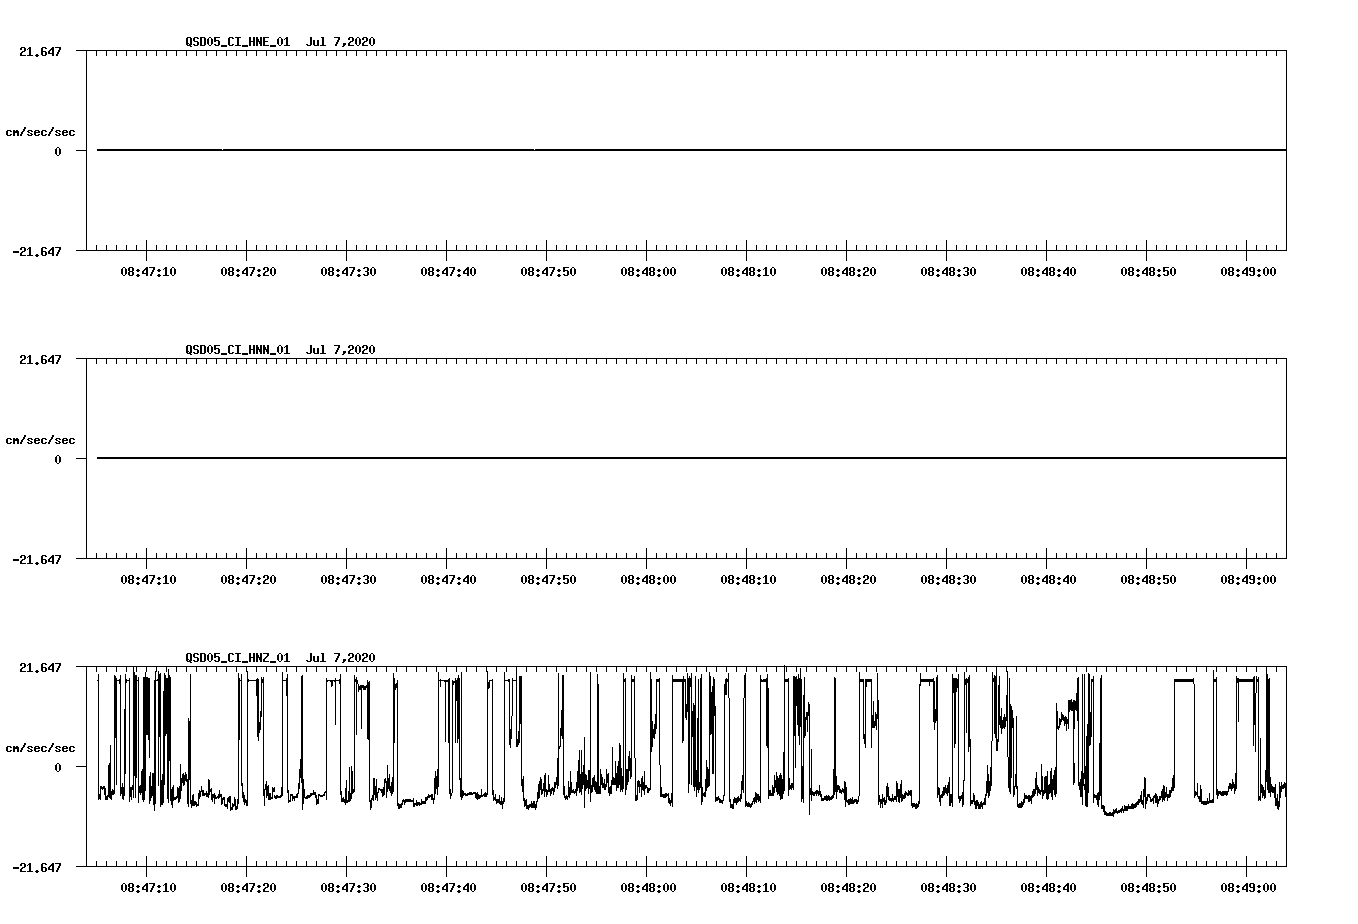1358x924 pixels.
Task: Click 08:48:40 time label on HNE chart
Action: coord(1048,272)
